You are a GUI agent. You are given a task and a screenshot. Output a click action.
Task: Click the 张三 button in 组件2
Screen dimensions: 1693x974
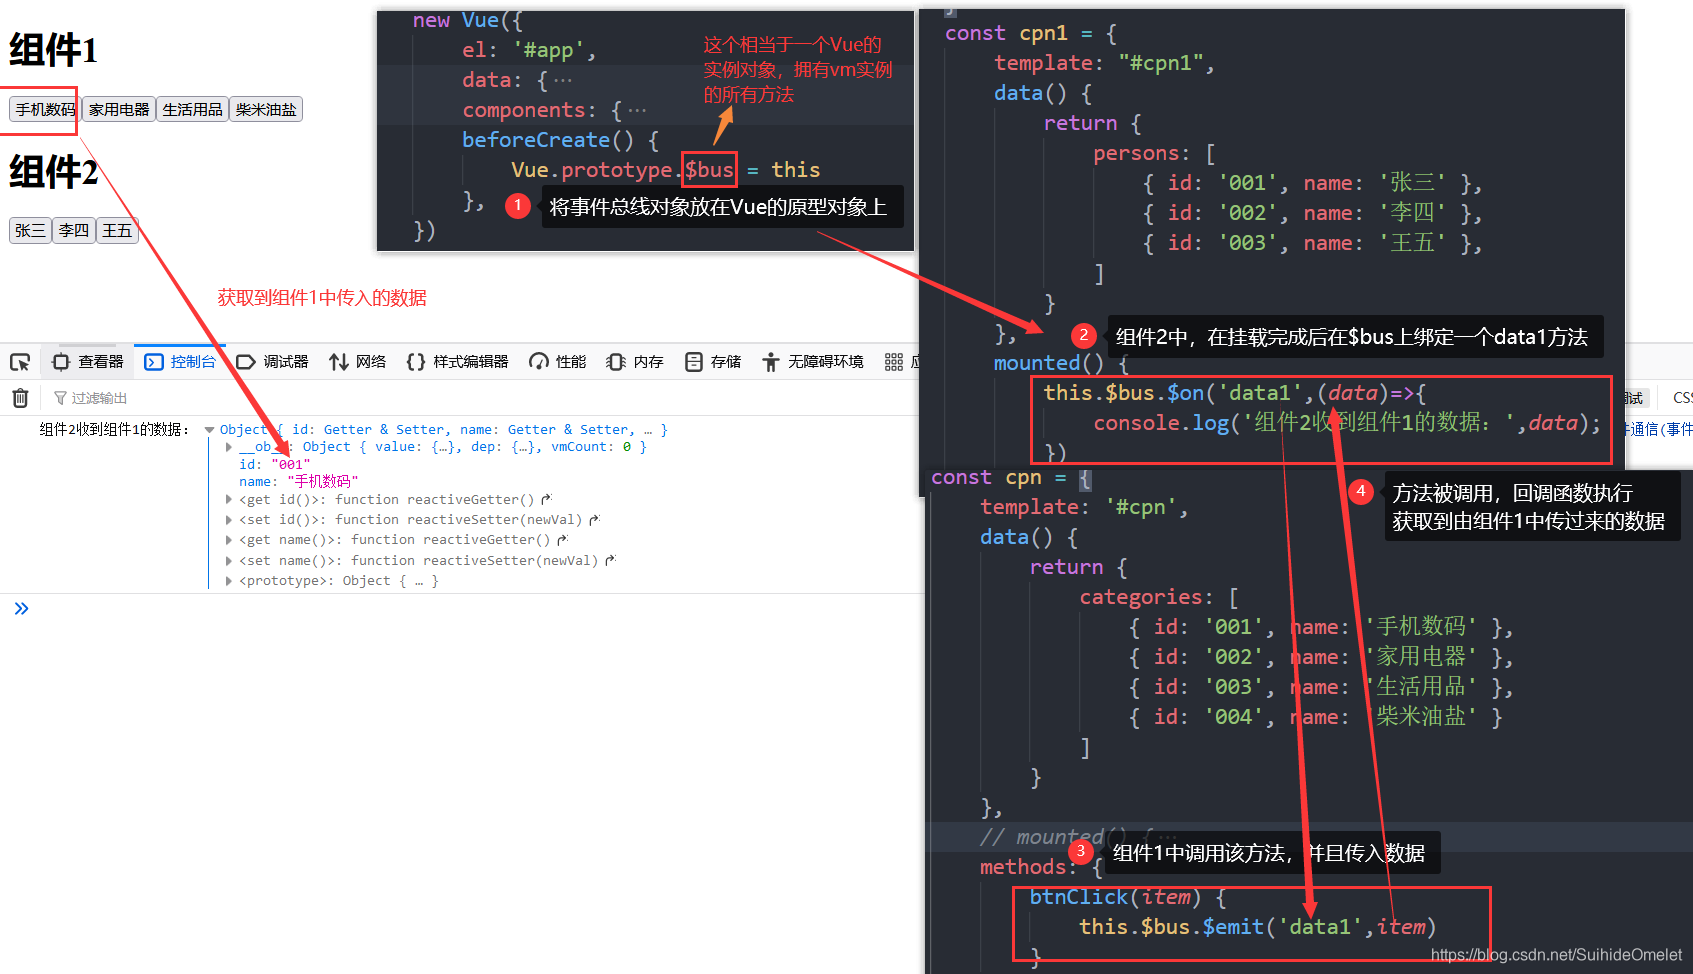[x=30, y=231]
